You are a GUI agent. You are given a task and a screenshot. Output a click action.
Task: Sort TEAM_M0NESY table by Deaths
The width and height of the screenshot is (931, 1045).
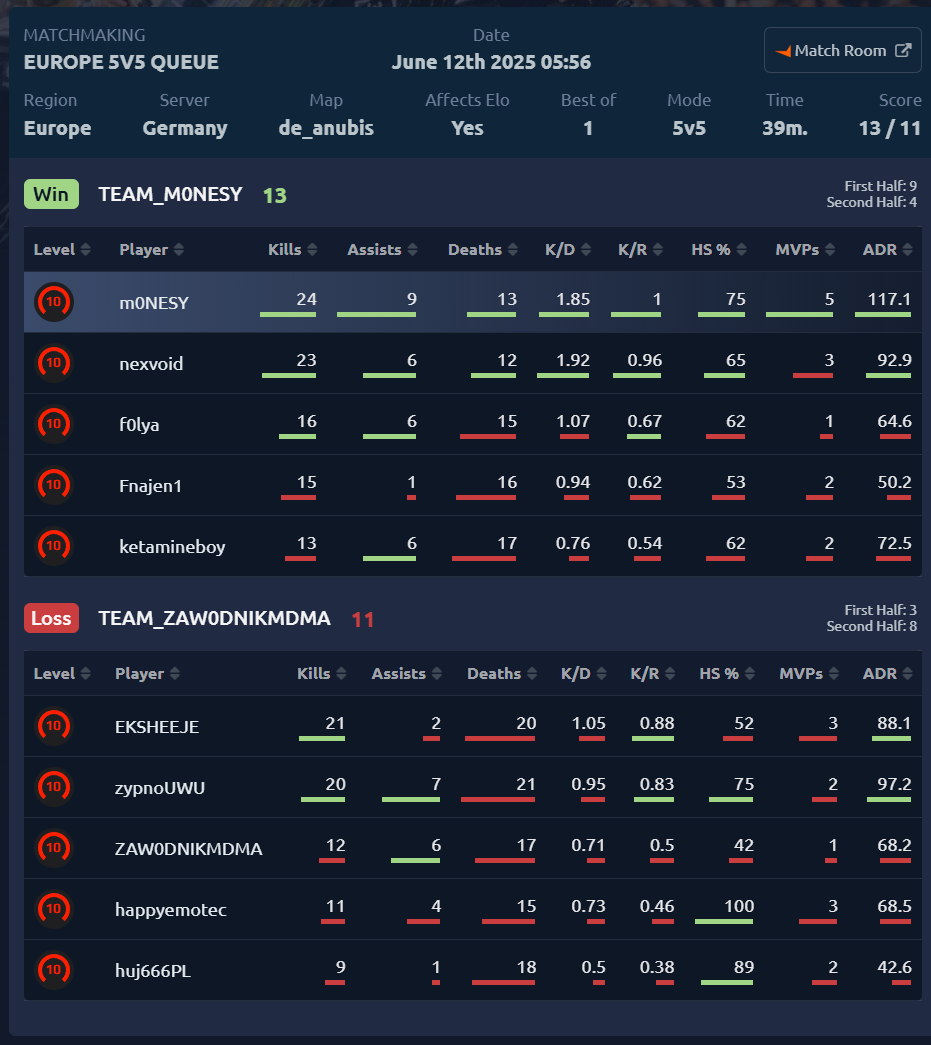click(482, 250)
